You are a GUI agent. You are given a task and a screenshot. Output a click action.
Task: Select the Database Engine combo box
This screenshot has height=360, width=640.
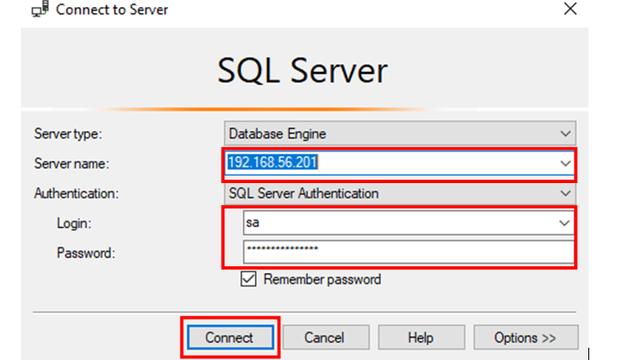[x=400, y=133]
